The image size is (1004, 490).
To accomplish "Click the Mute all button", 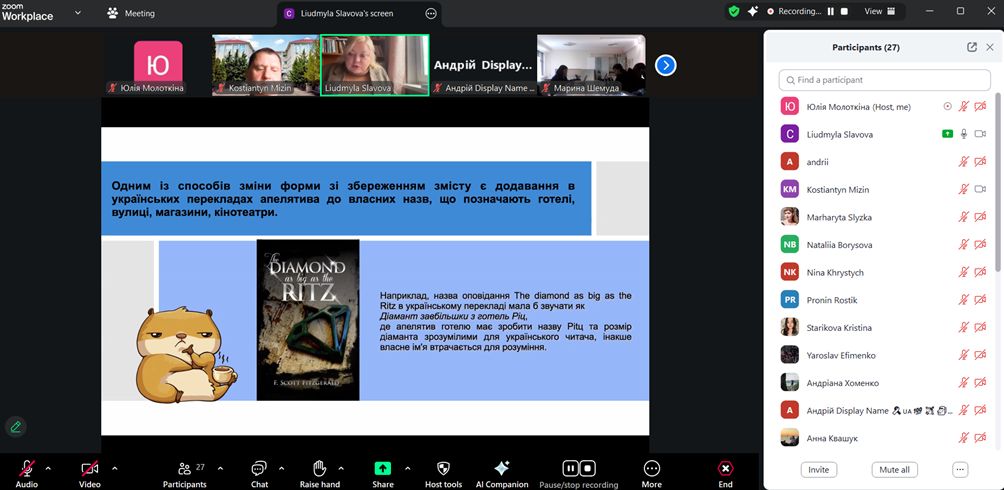I will click(x=894, y=469).
